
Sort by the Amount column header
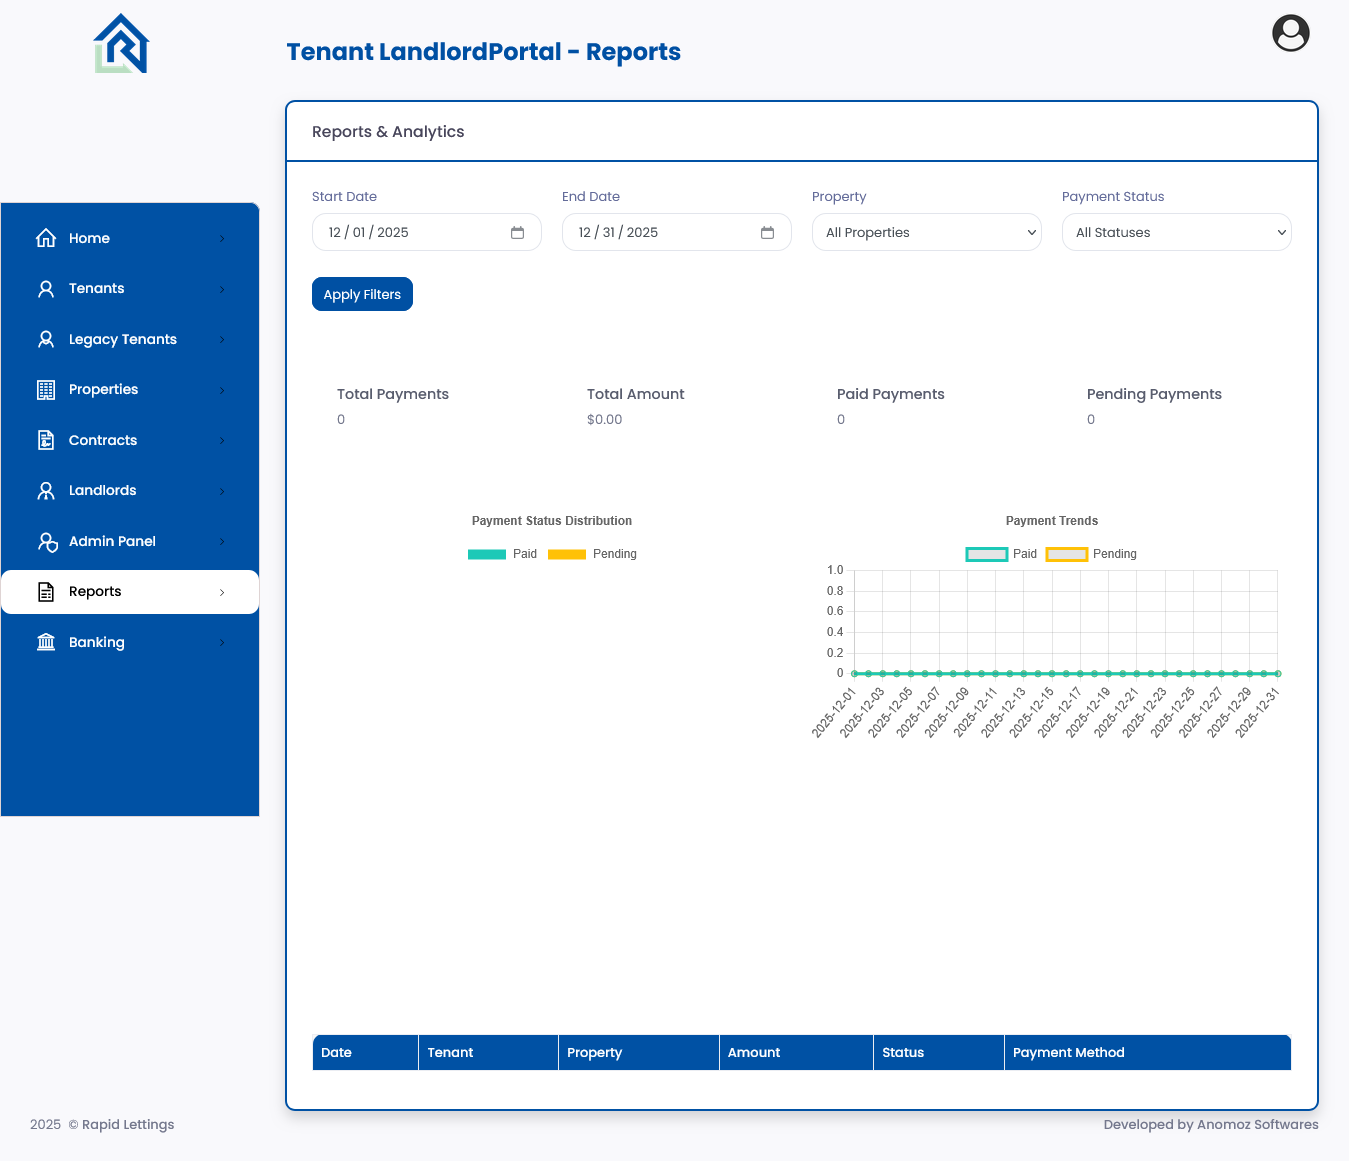click(754, 1052)
